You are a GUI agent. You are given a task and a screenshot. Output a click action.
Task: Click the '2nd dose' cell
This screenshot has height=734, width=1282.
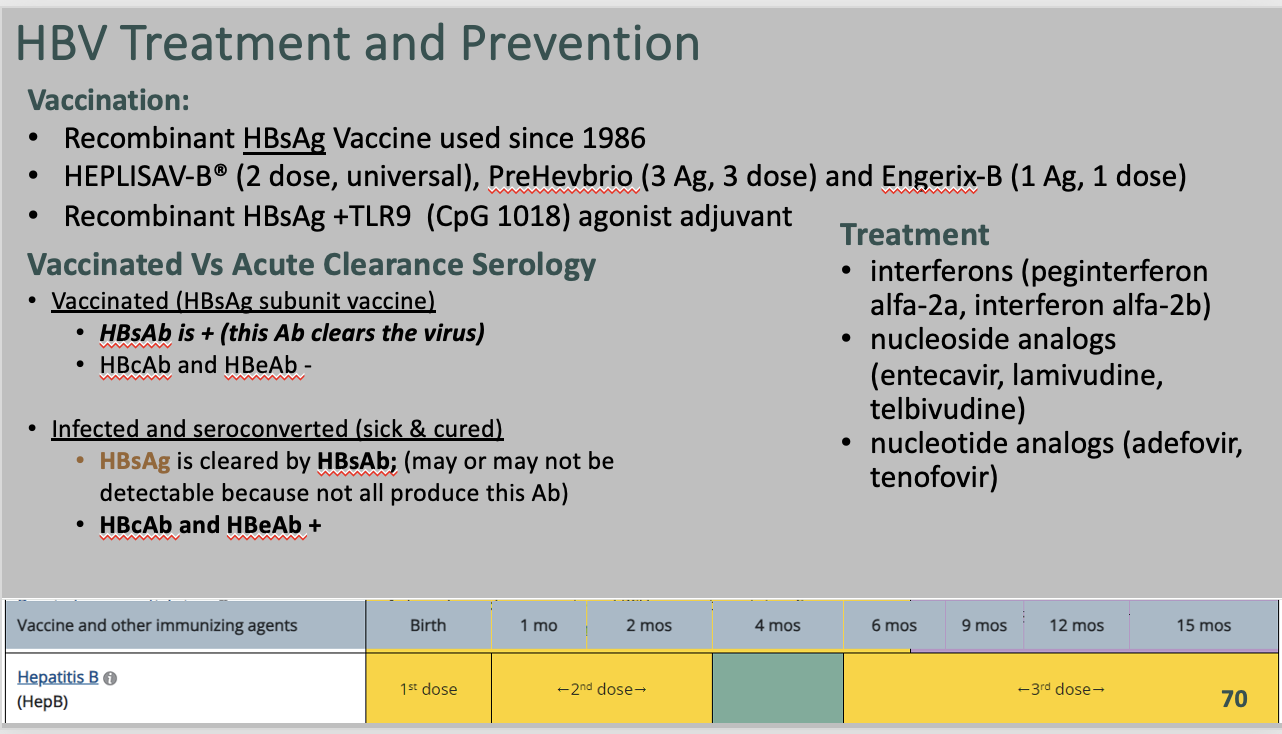coord(601,688)
